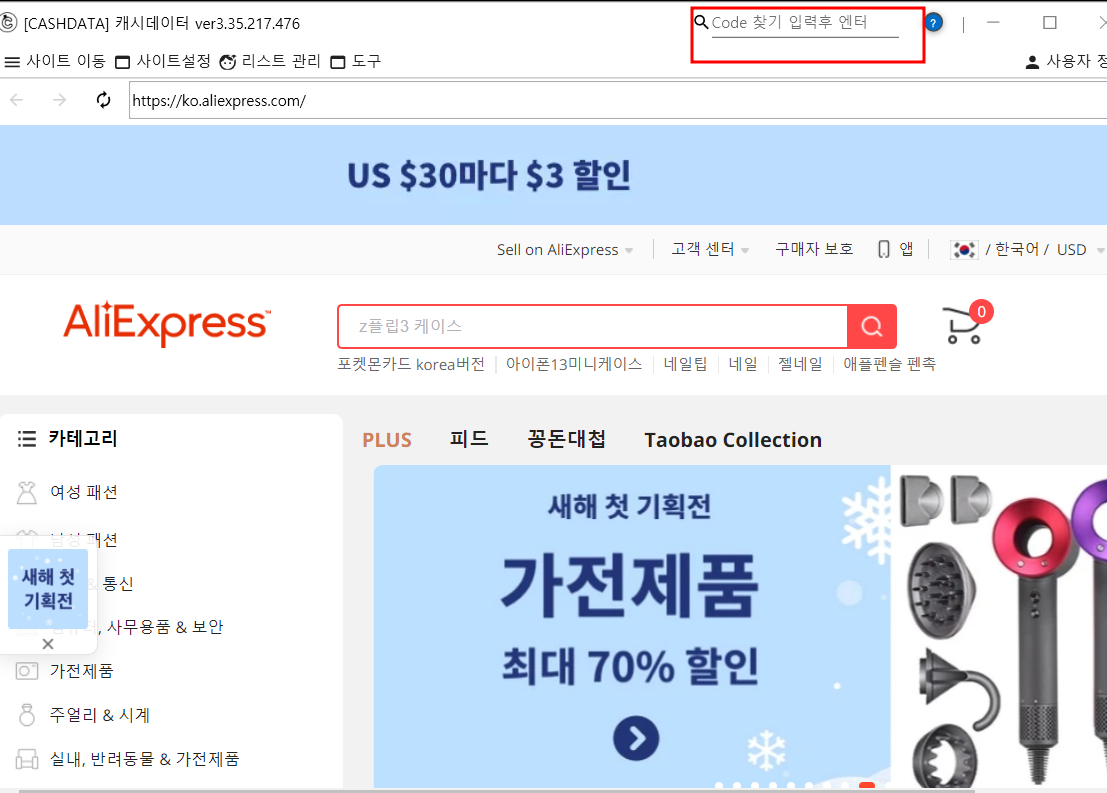This screenshot has width=1107, height=793.
Task: Click the 새해 첫 기획전 floating thumbnail
Action: [x=48, y=589]
